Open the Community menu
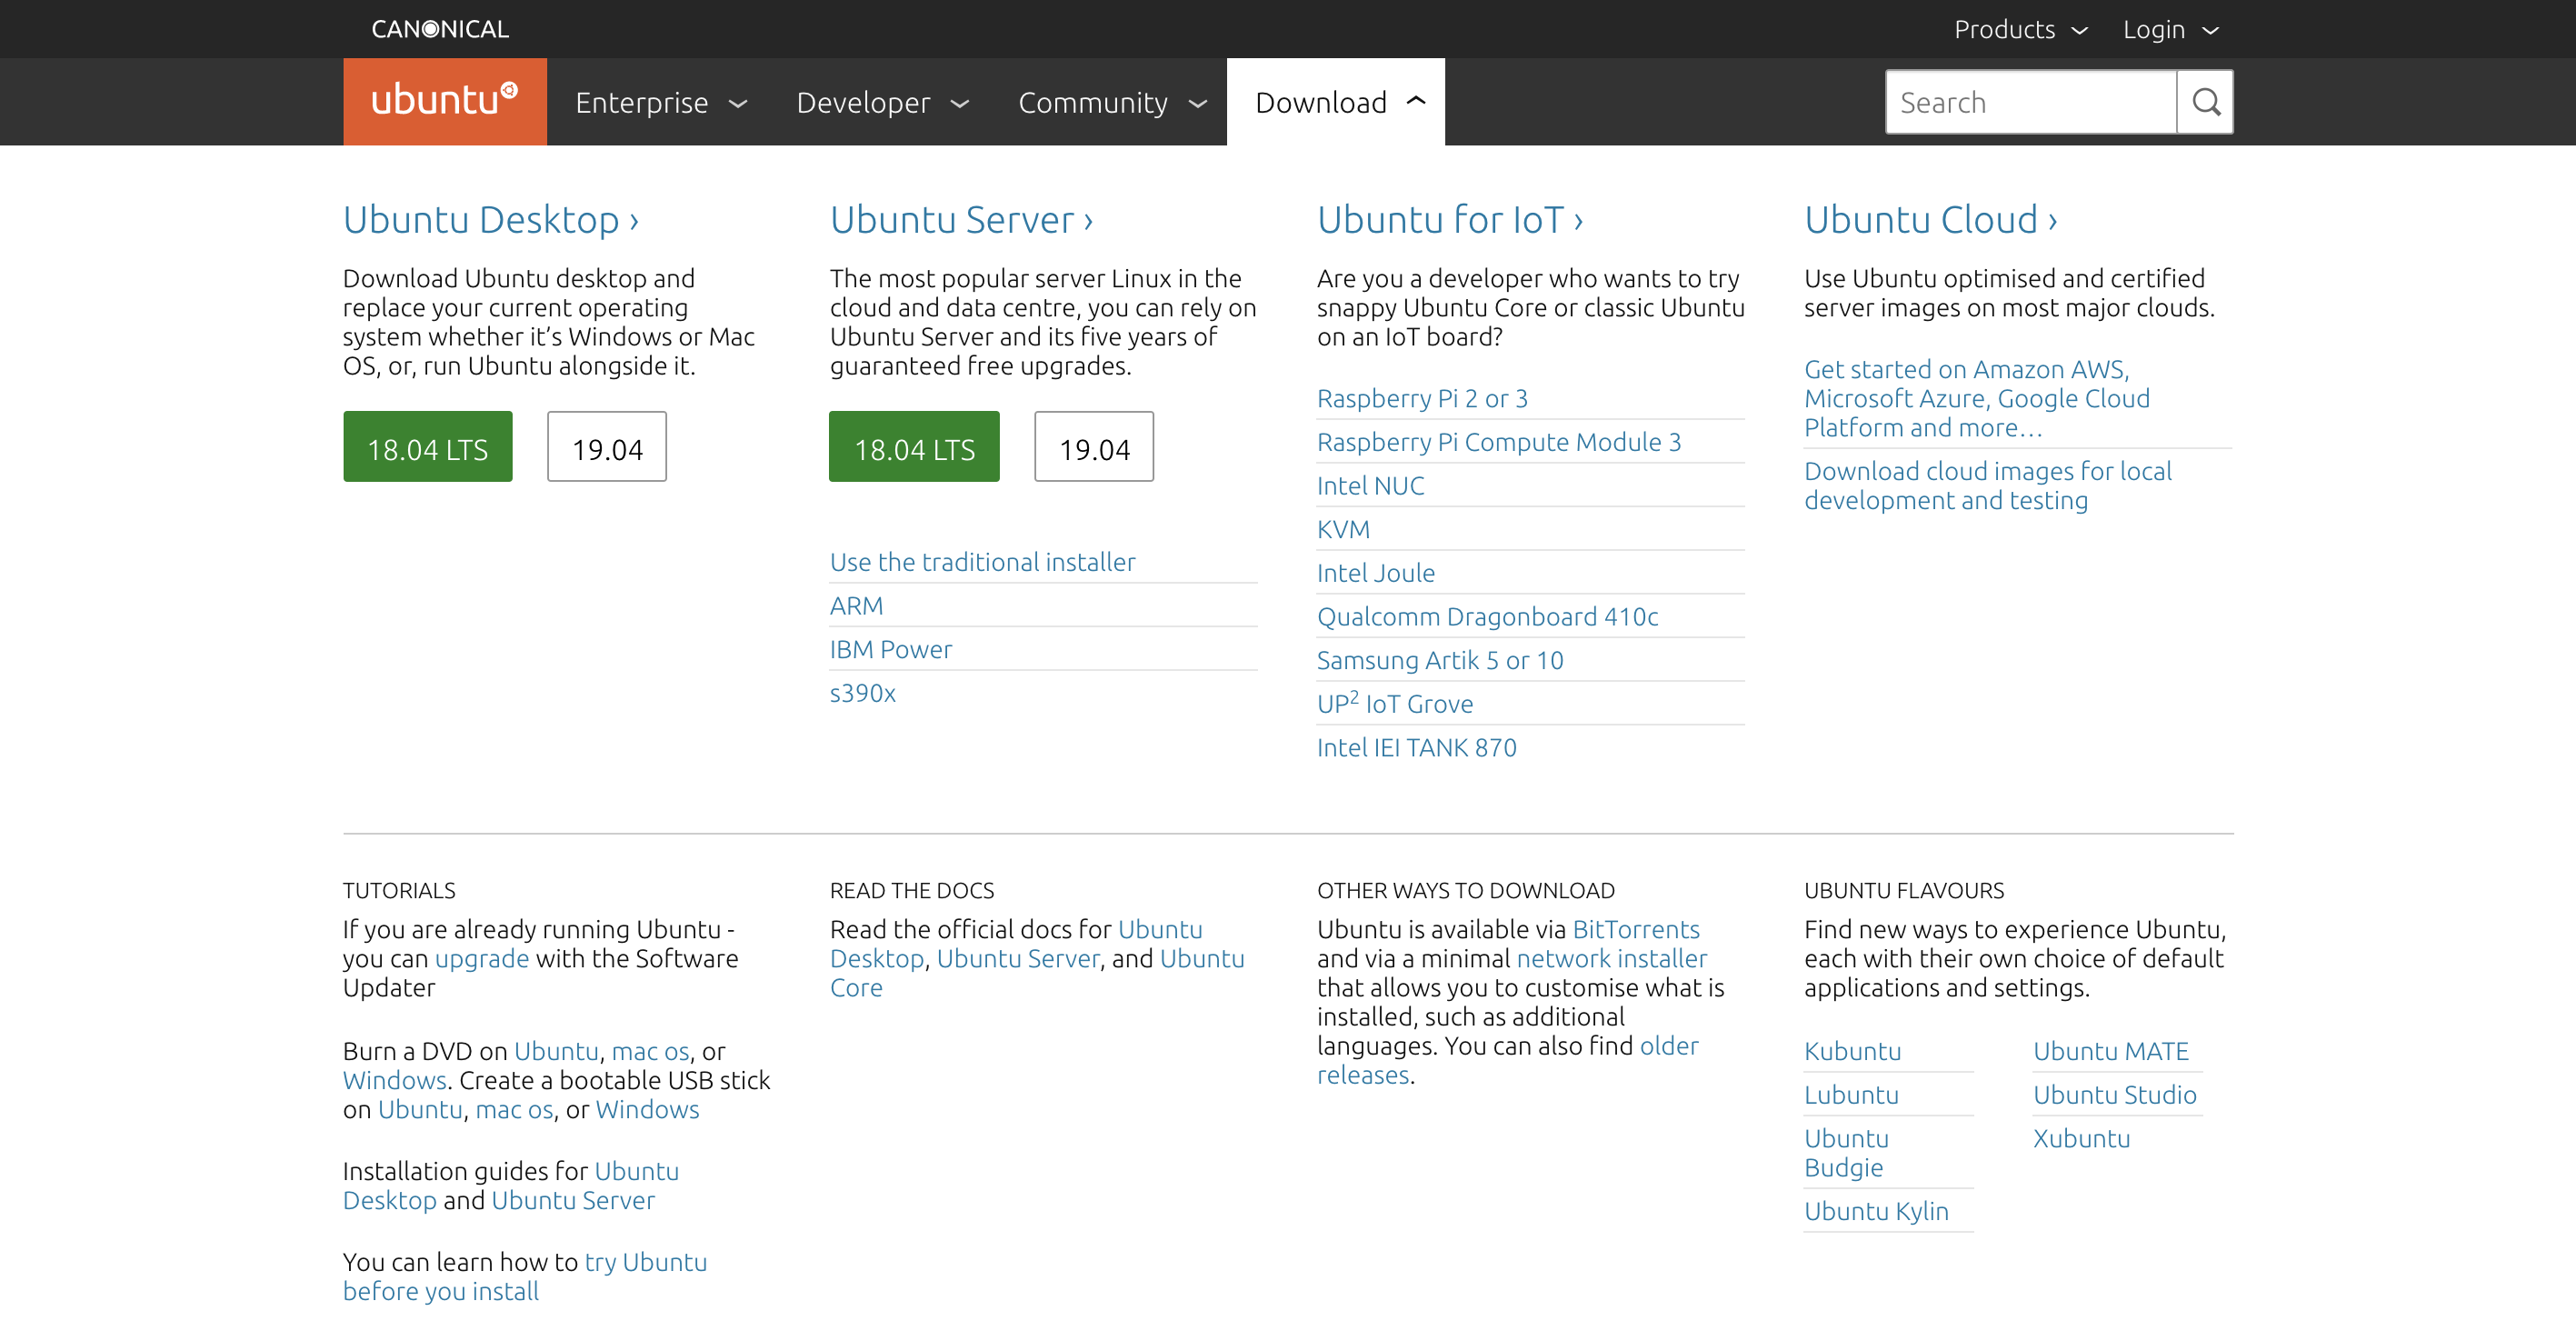The height and width of the screenshot is (1331, 2576). [1113, 102]
